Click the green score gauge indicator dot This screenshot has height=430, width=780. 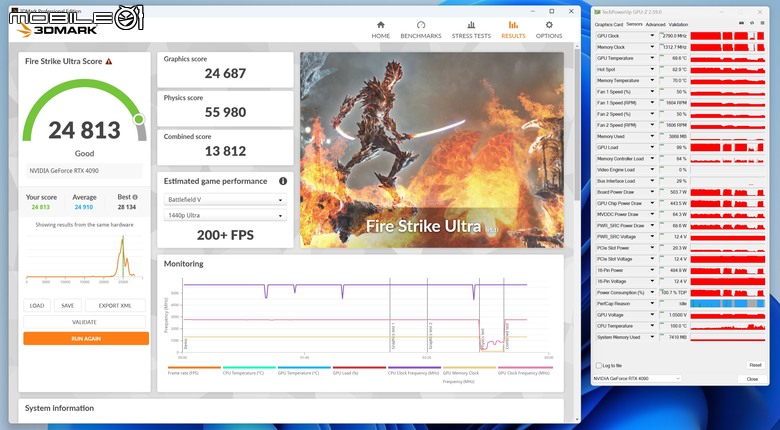pos(139,119)
